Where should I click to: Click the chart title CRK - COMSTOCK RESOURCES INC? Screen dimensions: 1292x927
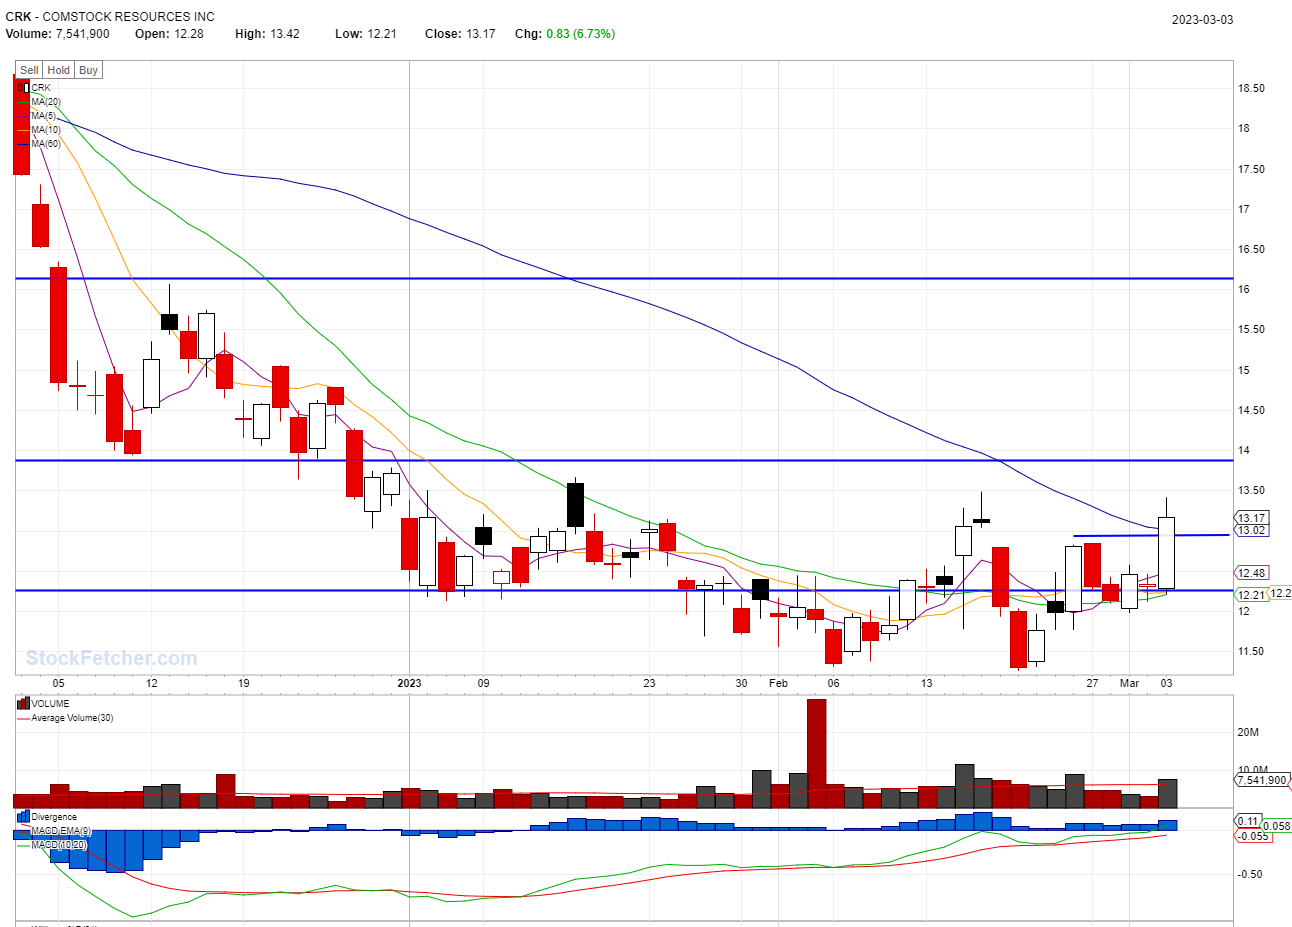tap(110, 17)
